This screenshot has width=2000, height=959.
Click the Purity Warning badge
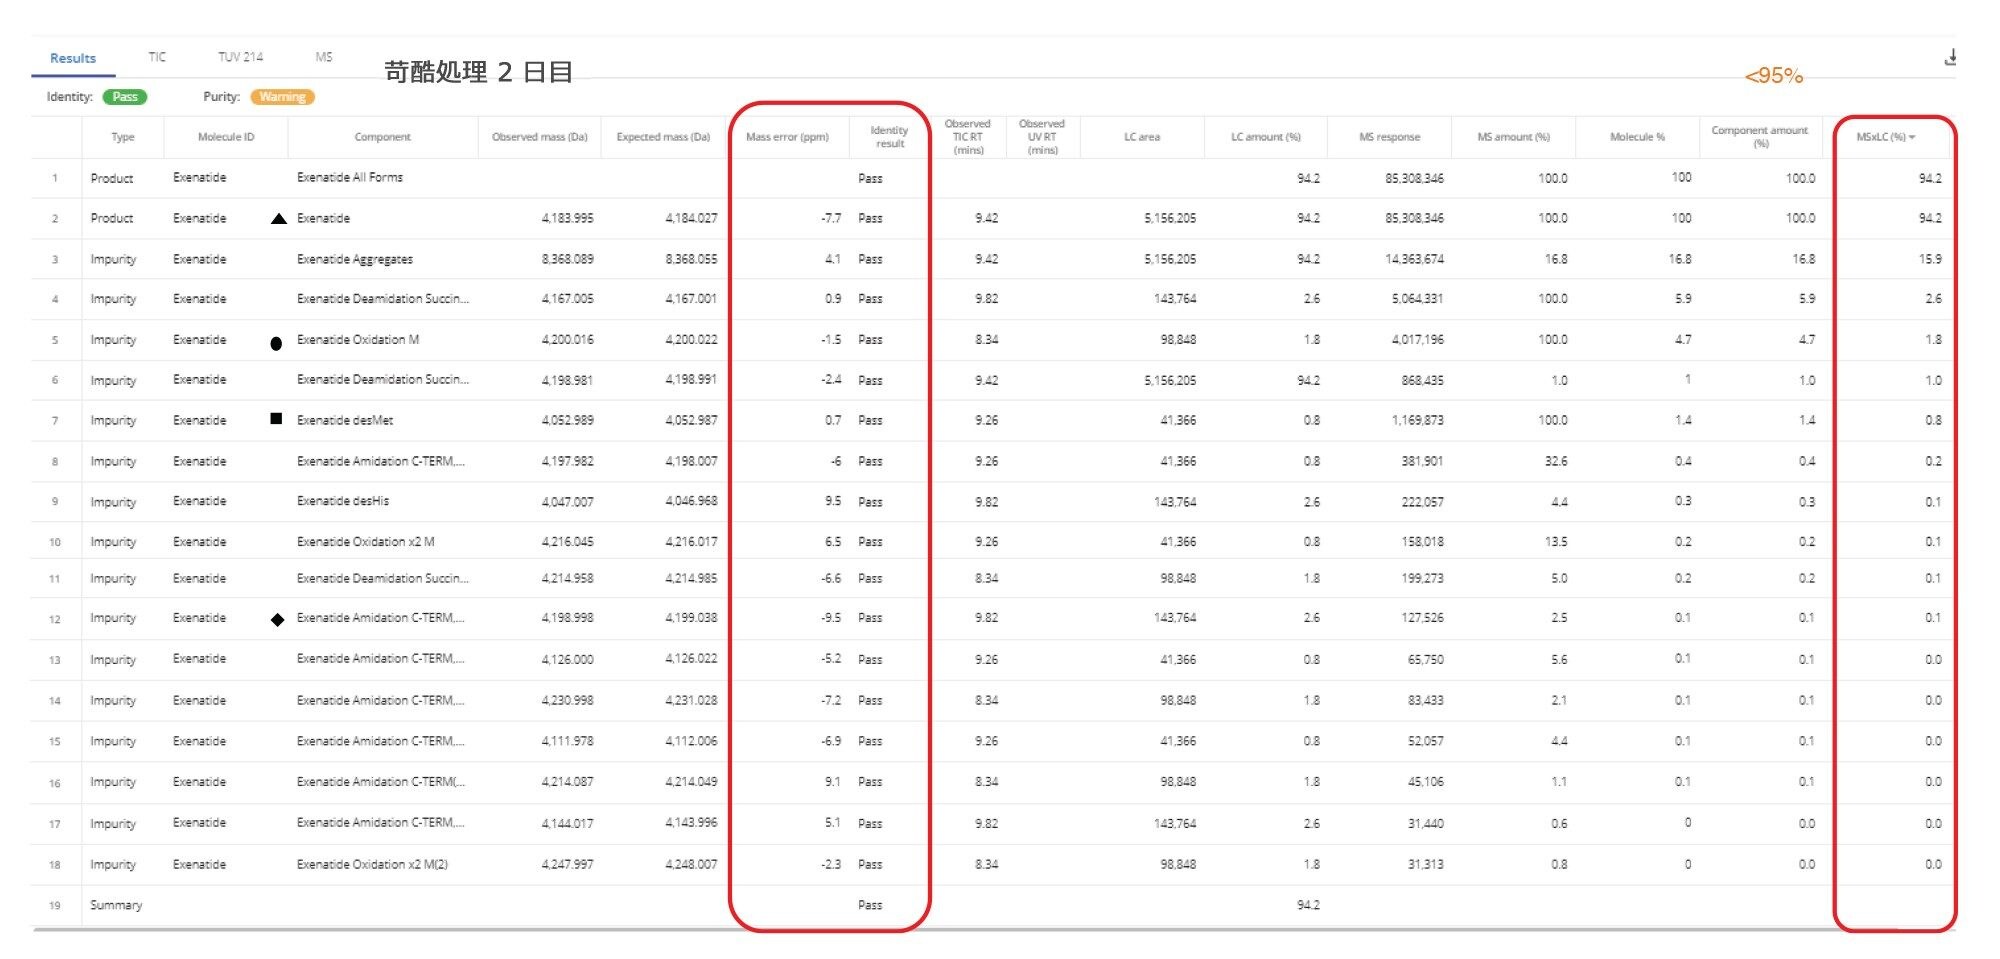(283, 97)
